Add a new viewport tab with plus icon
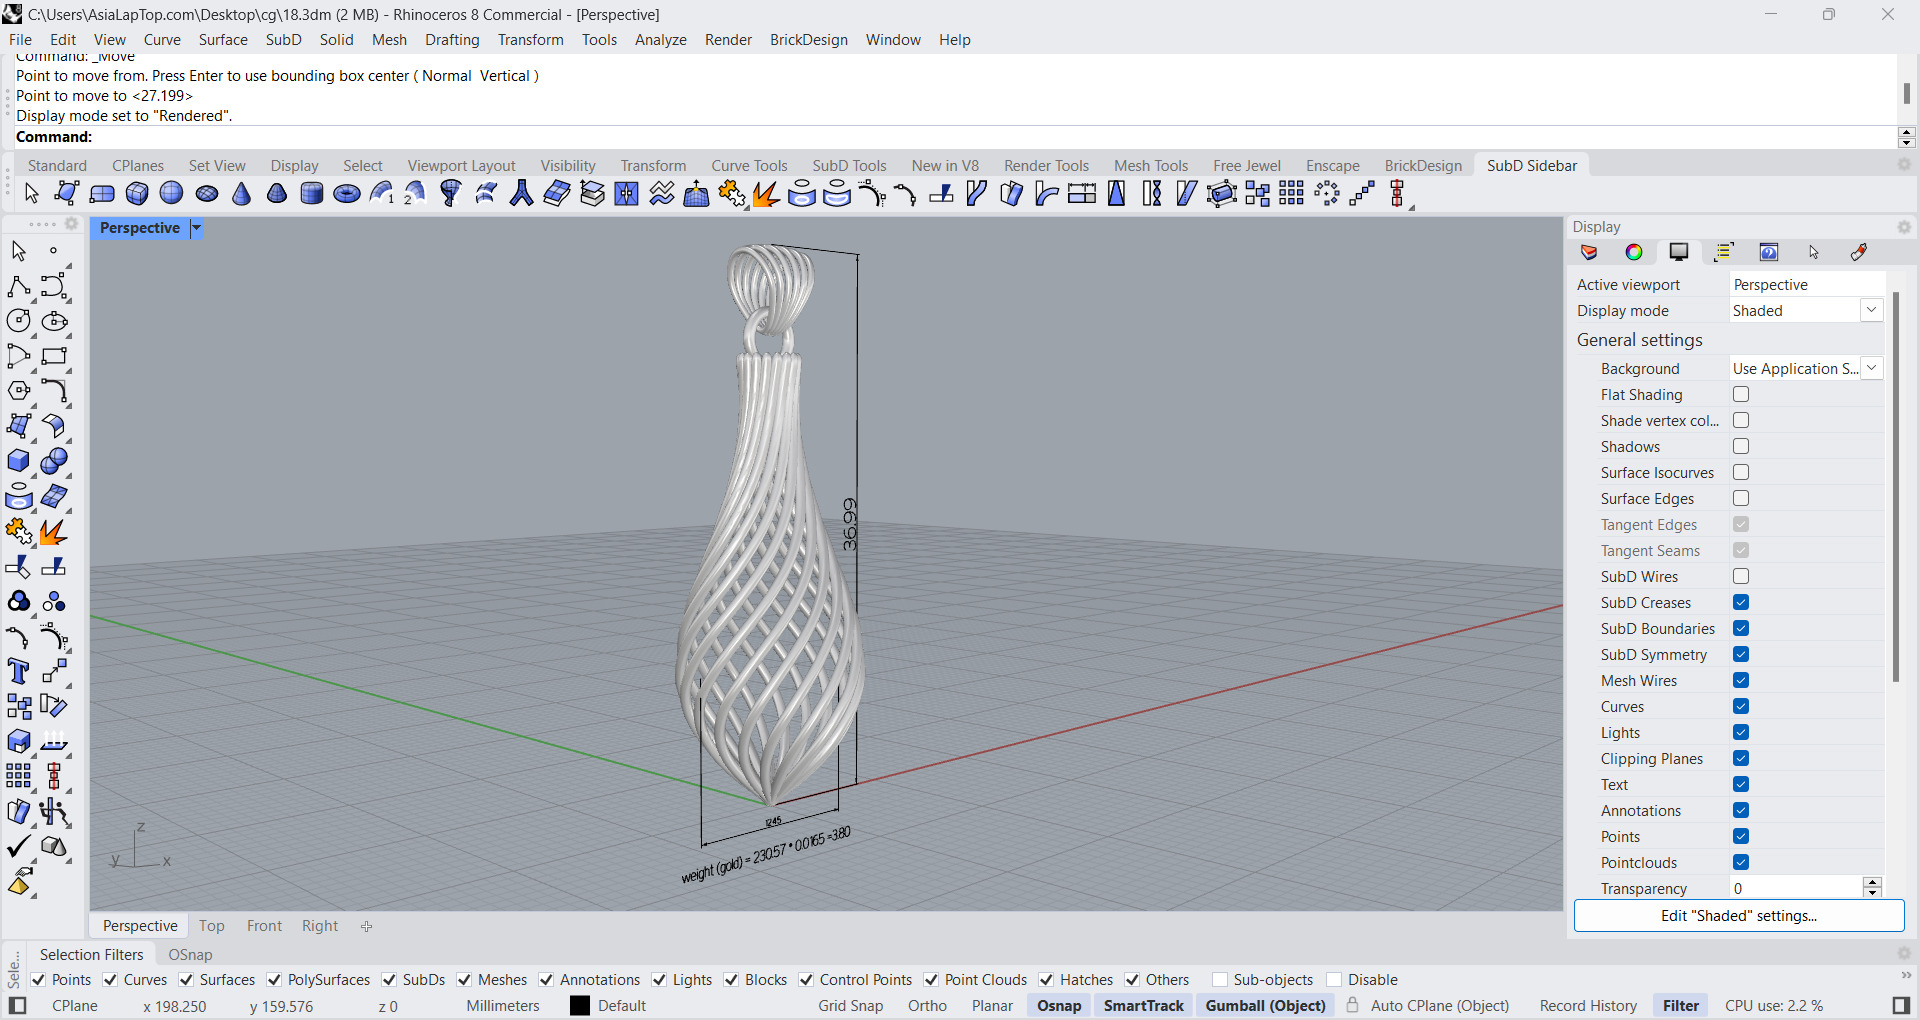This screenshot has height=1020, width=1920. [x=367, y=927]
